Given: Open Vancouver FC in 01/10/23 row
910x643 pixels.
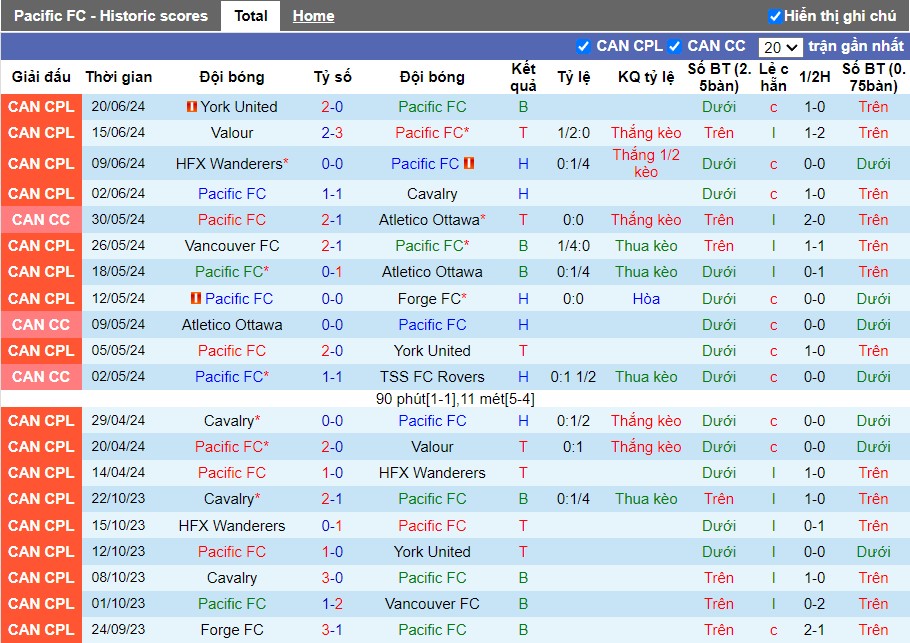Looking at the screenshot, I should (x=432, y=604).
